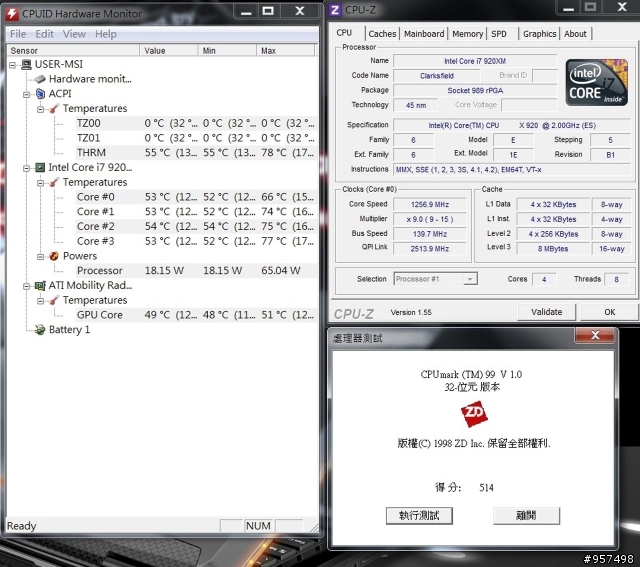
Task: Click the Name field Intel Core i7 920XM
Action: point(475,61)
